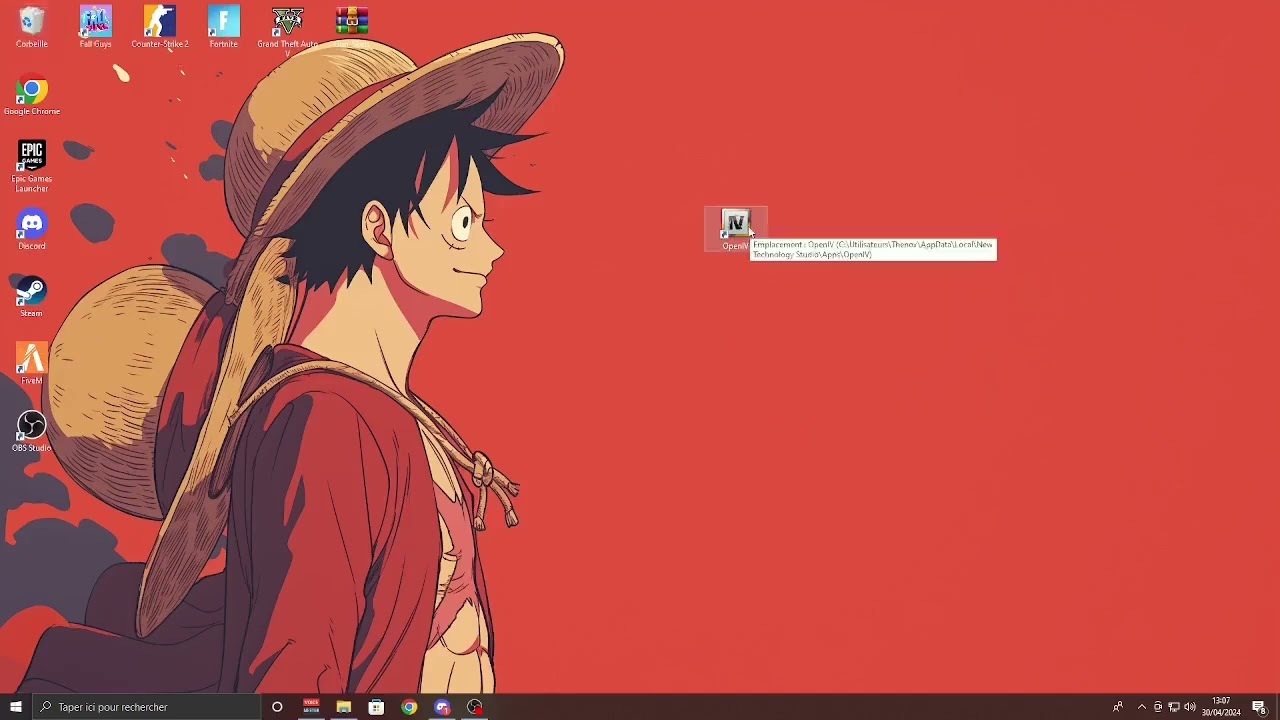This screenshot has height=720, width=1280.
Task: Select the Fall Guys desktop shortcut
Action: click(96, 27)
